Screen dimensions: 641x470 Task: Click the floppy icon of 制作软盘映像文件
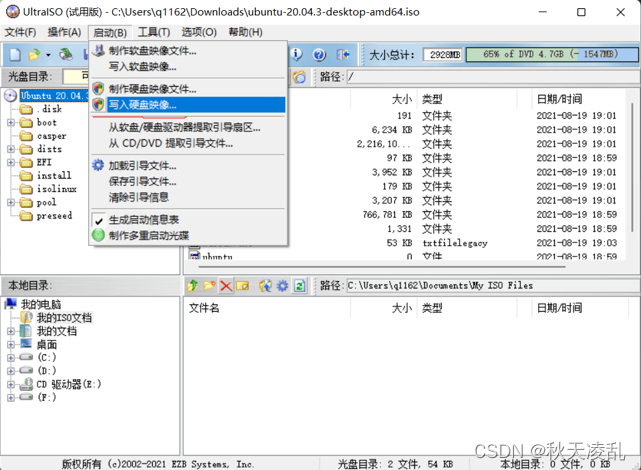[99, 51]
